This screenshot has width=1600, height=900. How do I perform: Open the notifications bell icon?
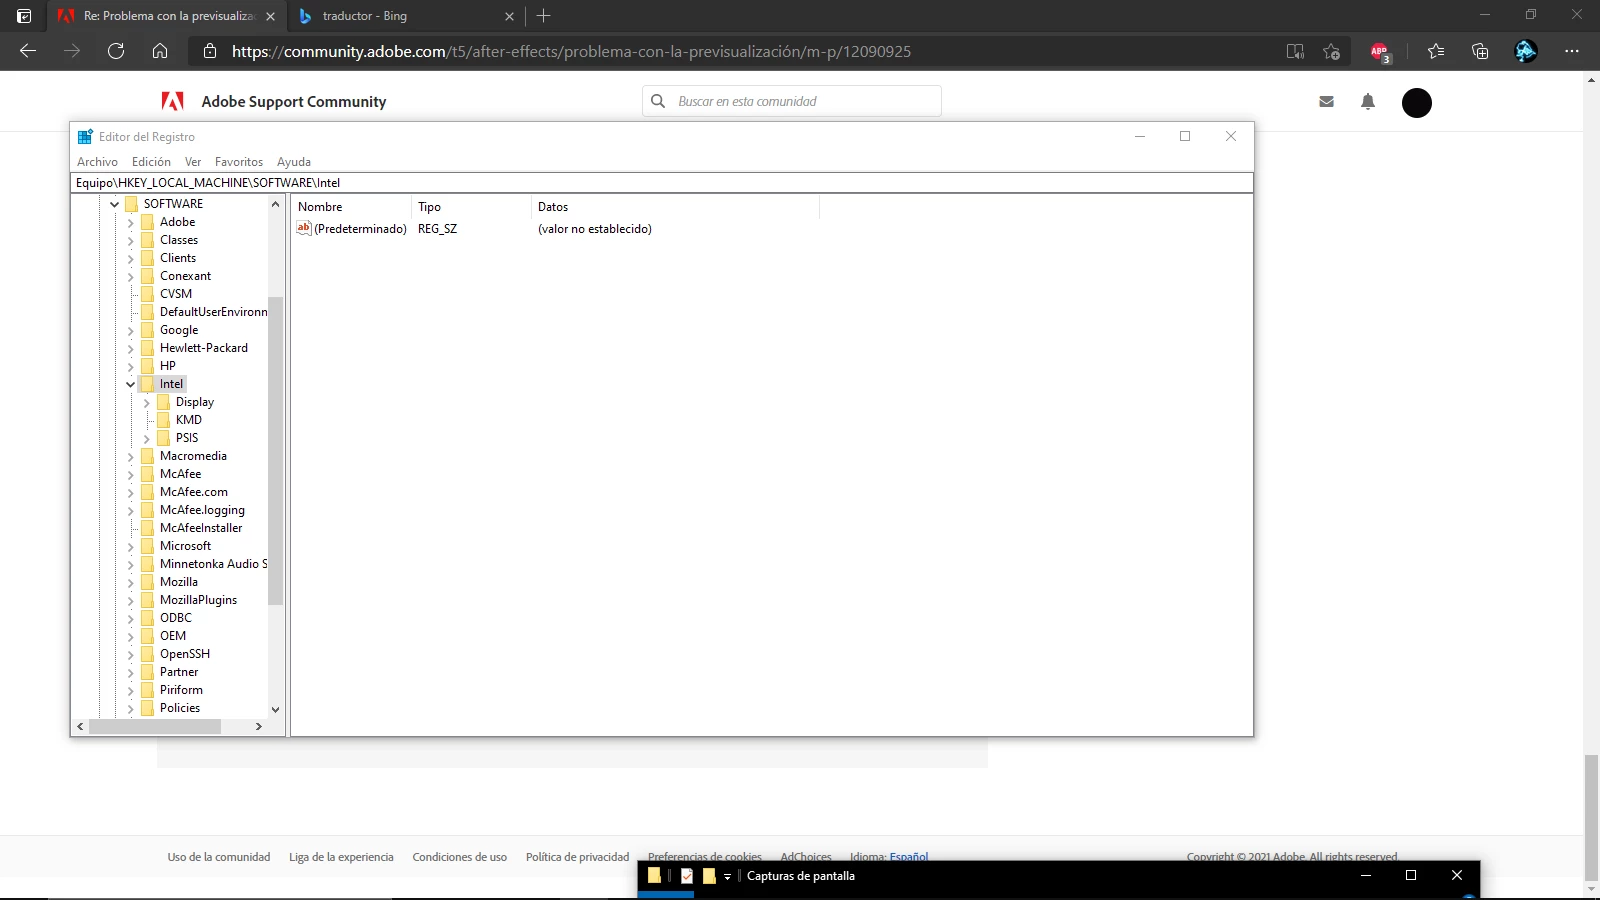1368,101
